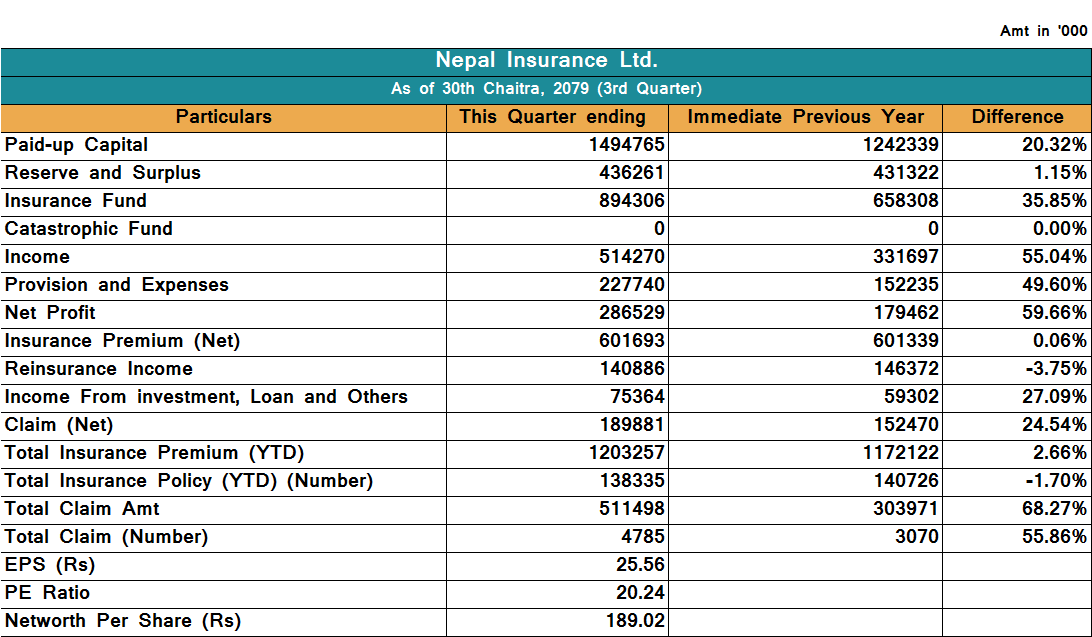Click the EPS (Rs) value 25.56
The height and width of the screenshot is (637, 1092).
click(x=640, y=565)
